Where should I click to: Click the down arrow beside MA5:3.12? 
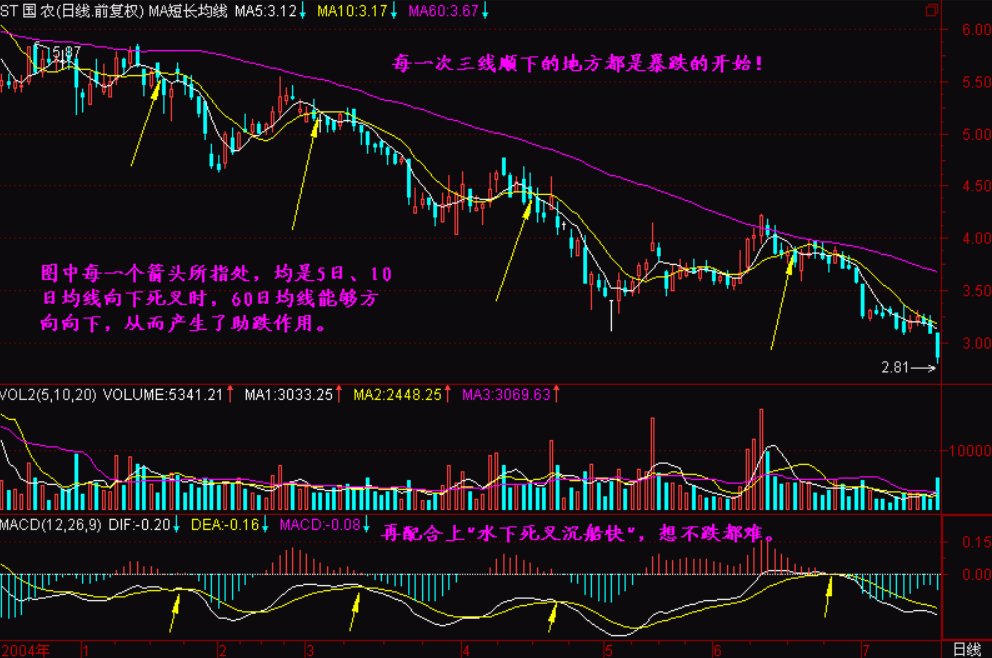point(304,11)
